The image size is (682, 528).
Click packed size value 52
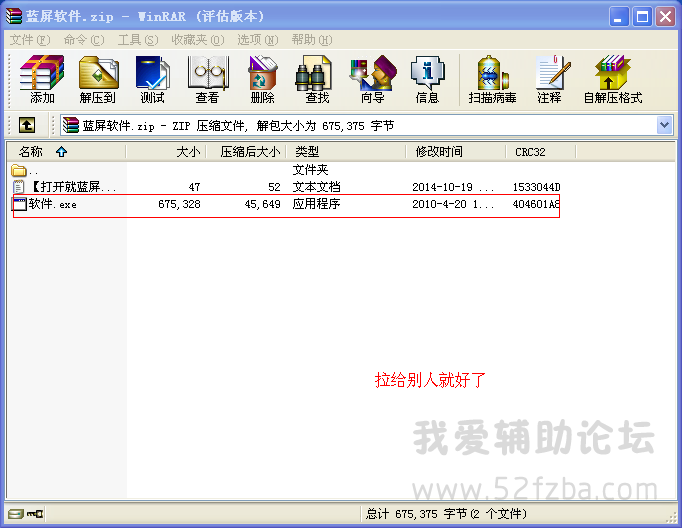click(x=274, y=187)
